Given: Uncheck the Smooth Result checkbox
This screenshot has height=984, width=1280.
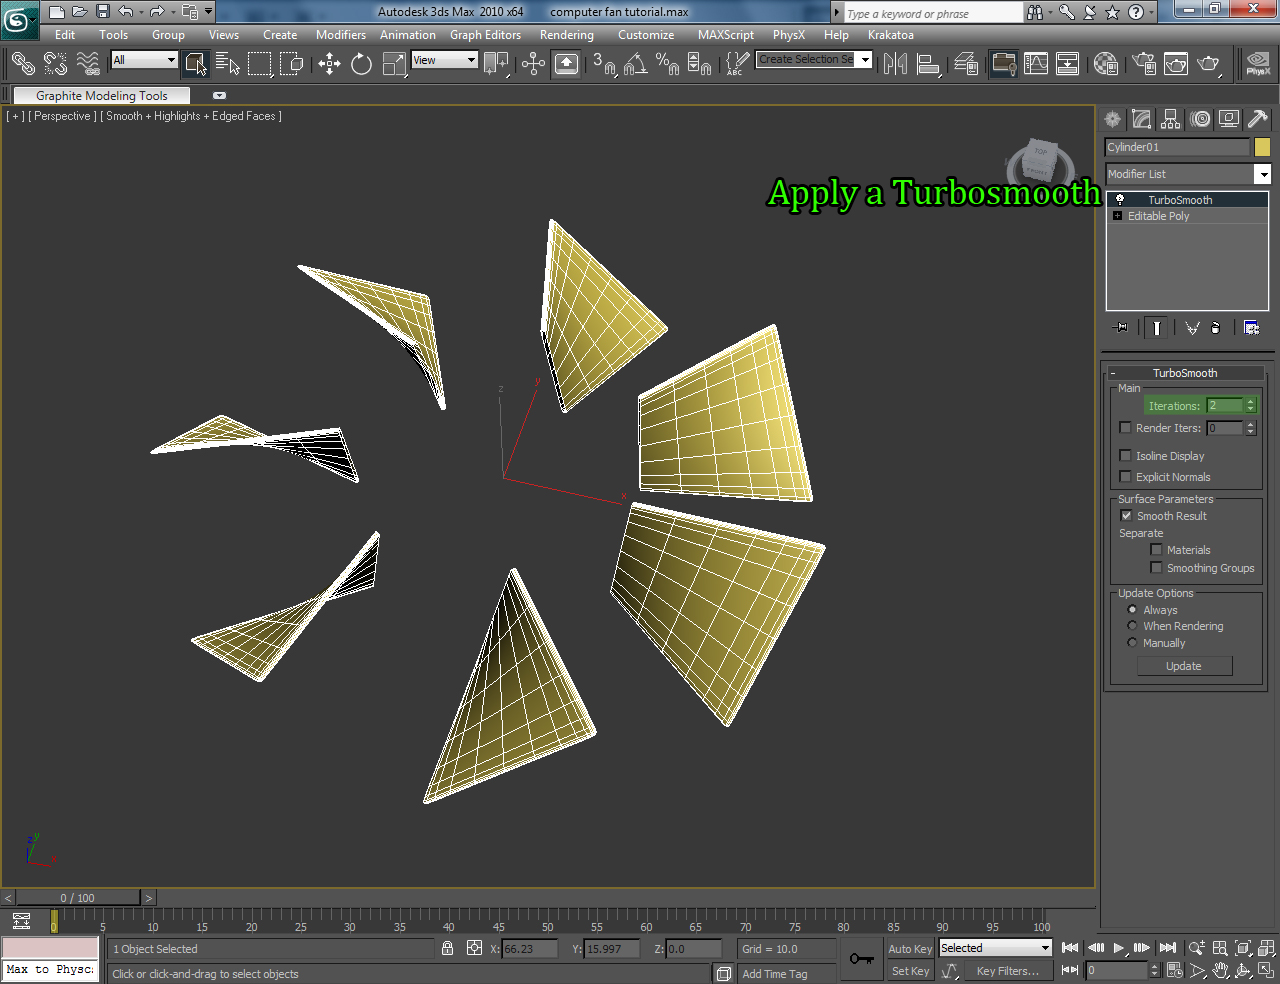Looking at the screenshot, I should pyautogui.click(x=1126, y=515).
